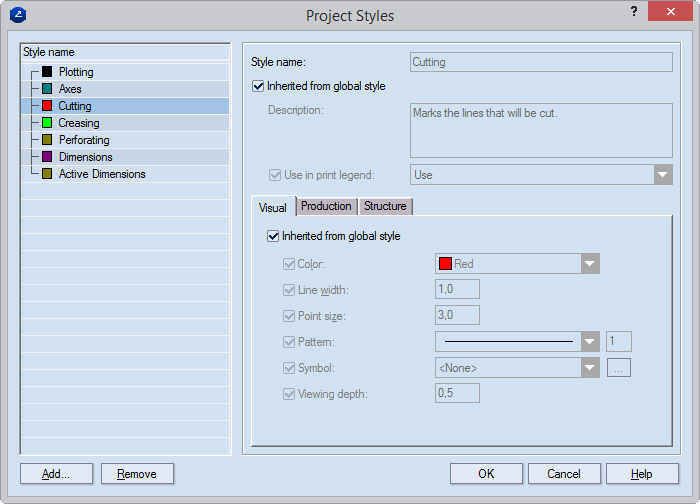Click the help question mark icon

tap(634, 12)
